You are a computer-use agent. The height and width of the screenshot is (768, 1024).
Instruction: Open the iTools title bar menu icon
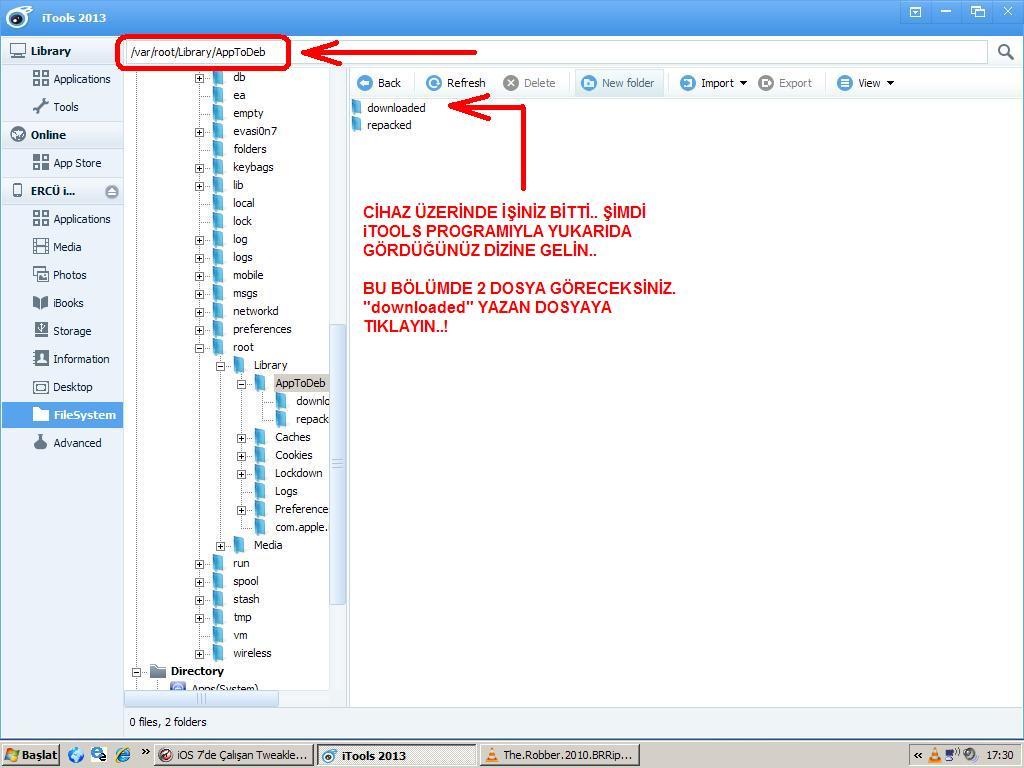pos(916,12)
